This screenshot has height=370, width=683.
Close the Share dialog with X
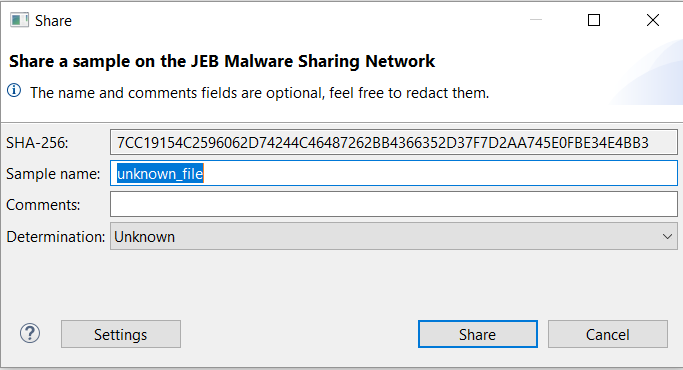[653, 20]
